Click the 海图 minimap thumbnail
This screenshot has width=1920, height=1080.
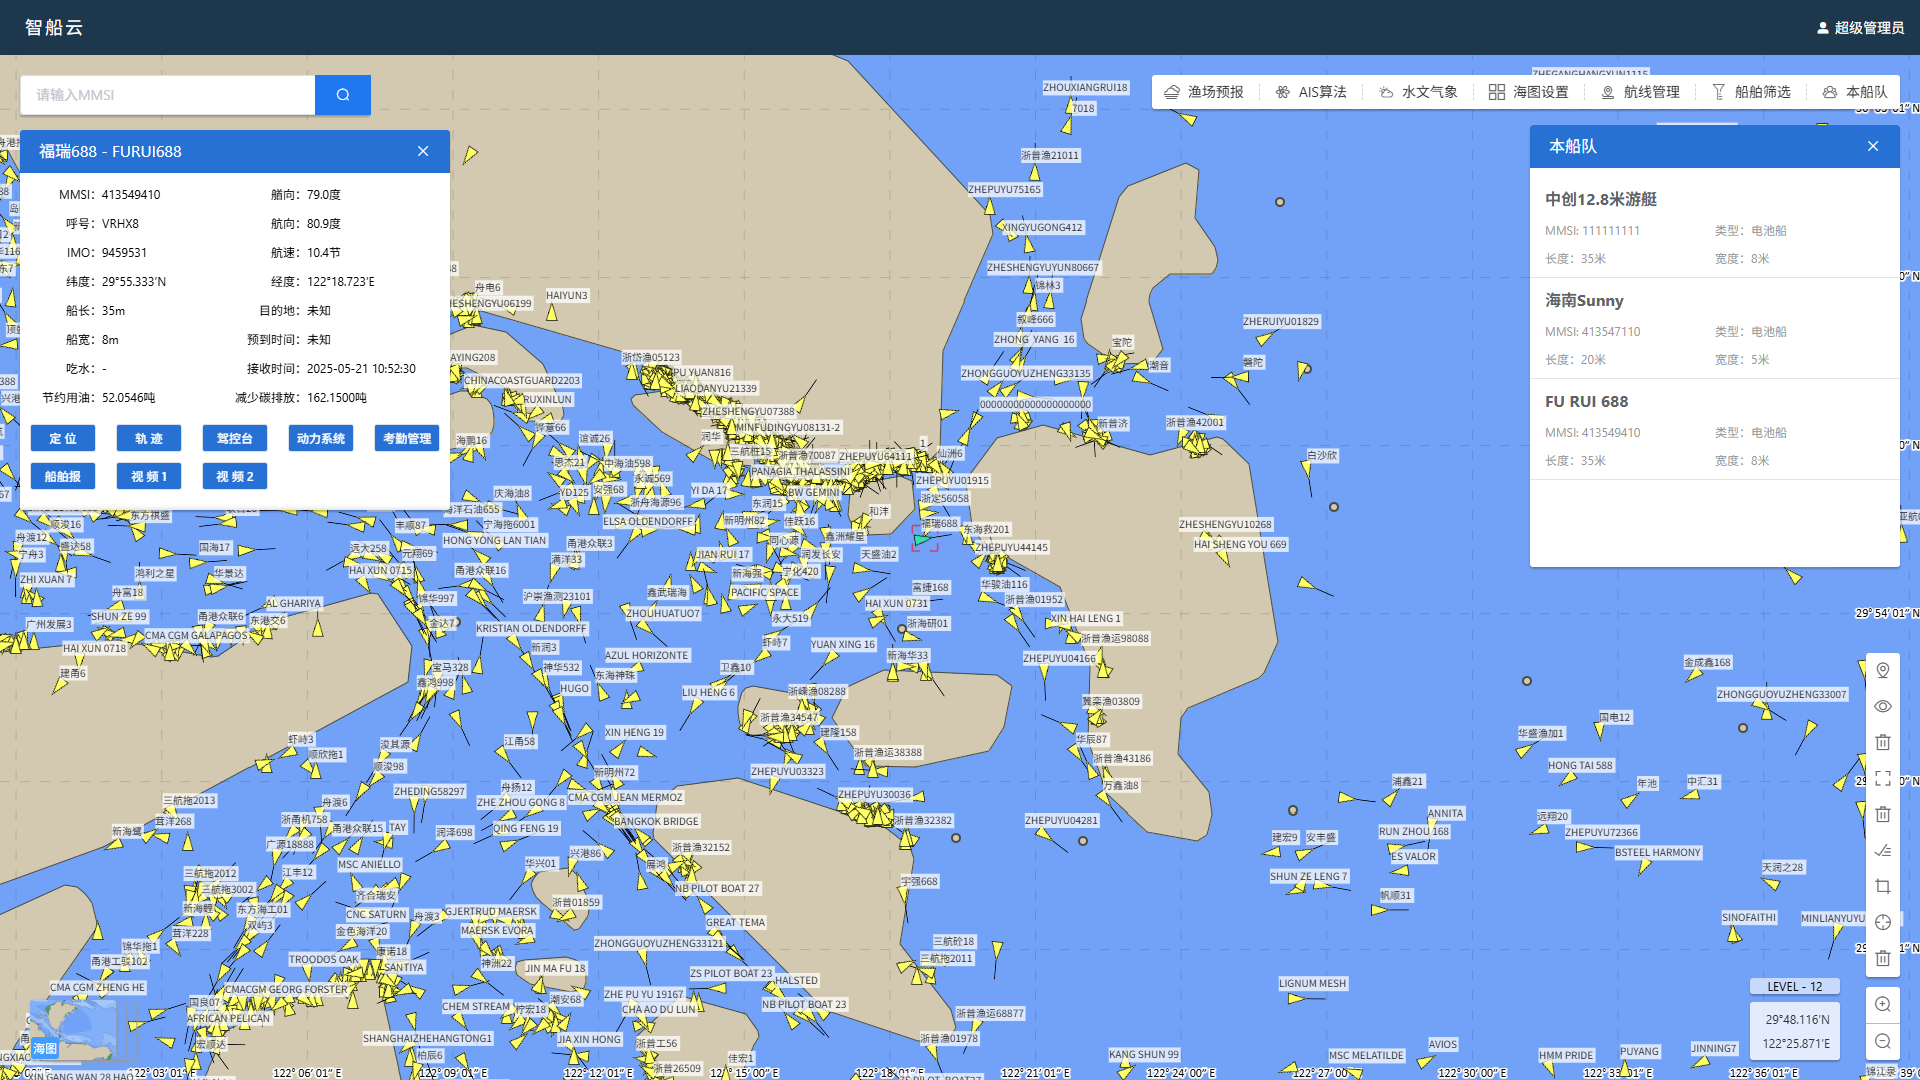coord(72,1030)
